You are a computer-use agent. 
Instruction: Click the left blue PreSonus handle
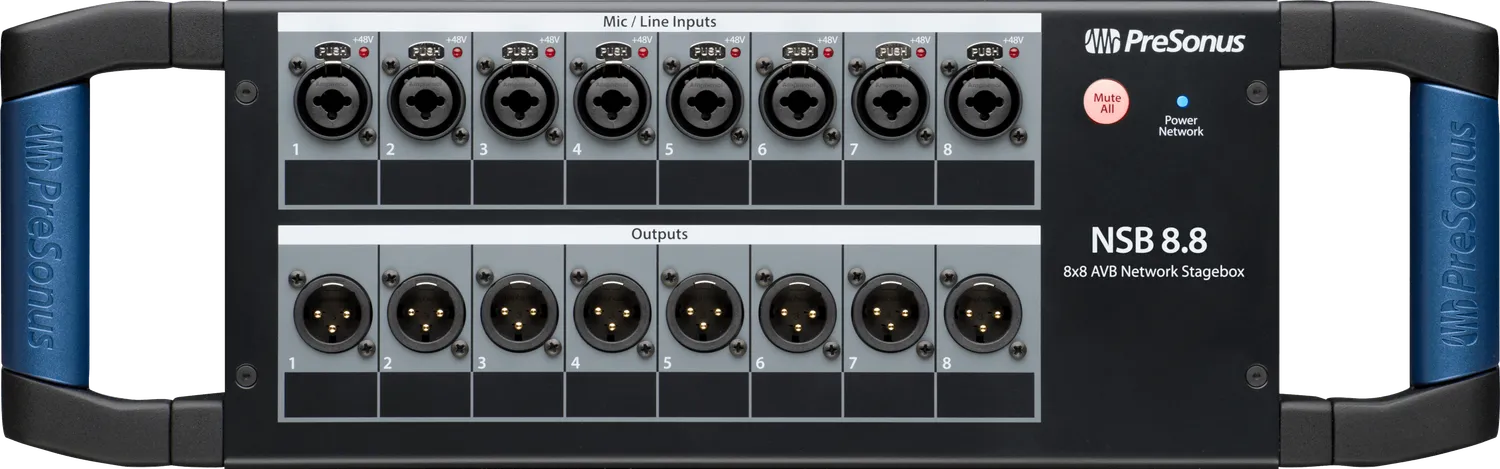44,235
